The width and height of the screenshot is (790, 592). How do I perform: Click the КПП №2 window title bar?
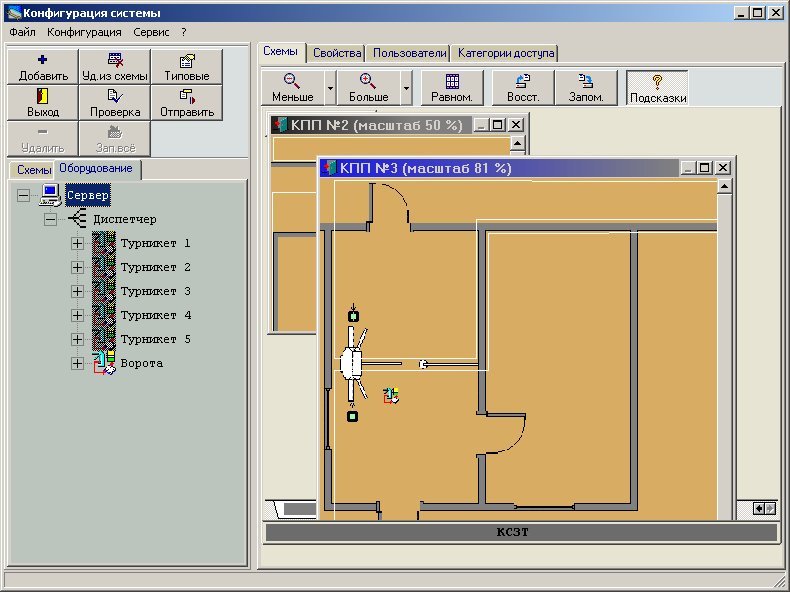[x=398, y=125]
